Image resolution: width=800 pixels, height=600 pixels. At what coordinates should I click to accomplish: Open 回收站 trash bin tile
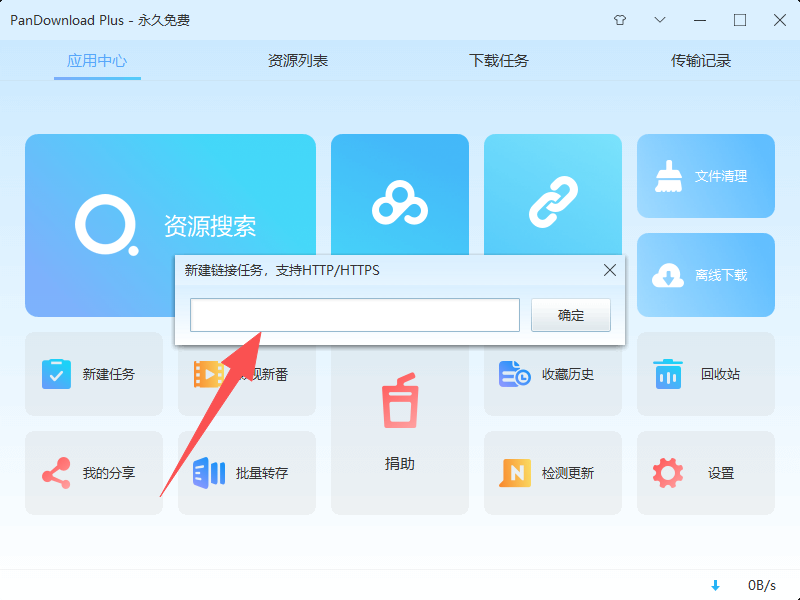(706, 374)
